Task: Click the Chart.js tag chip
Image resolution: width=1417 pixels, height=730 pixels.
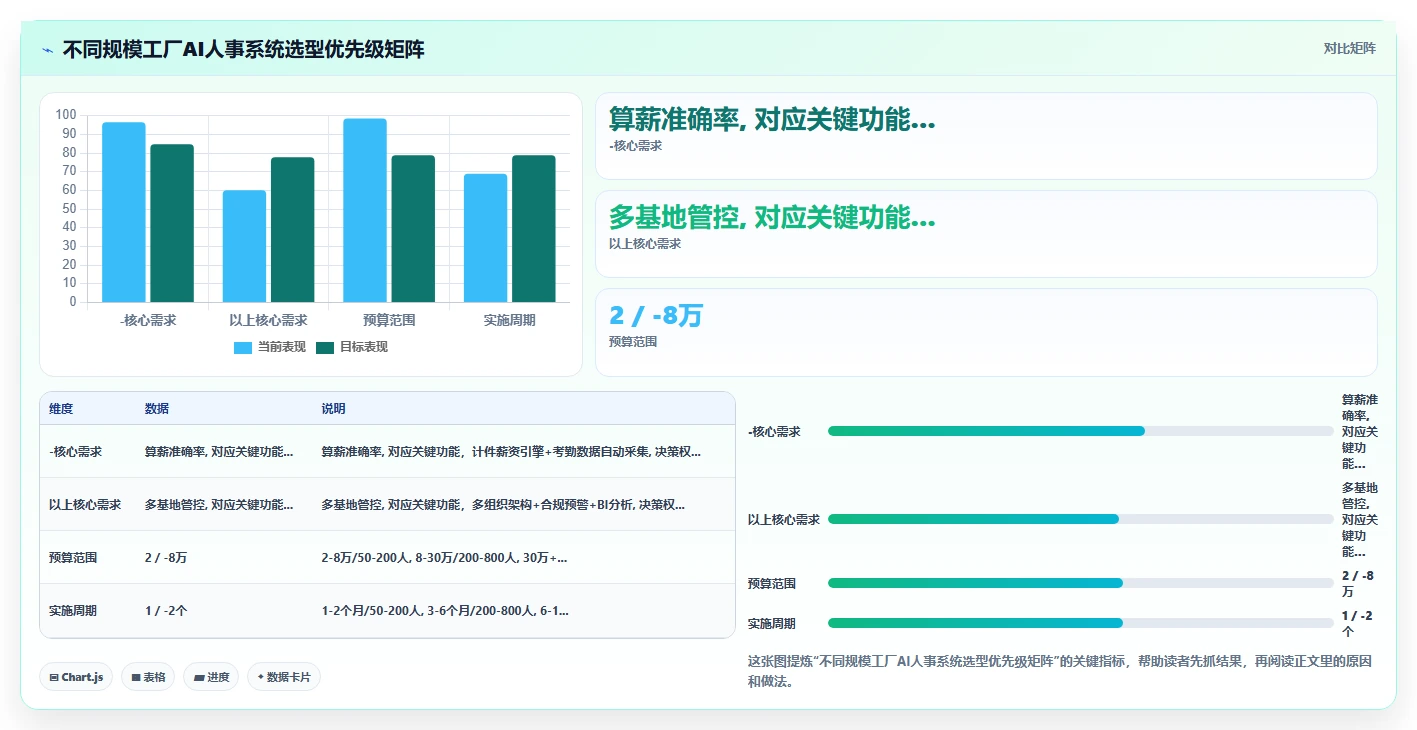Action: 76,677
